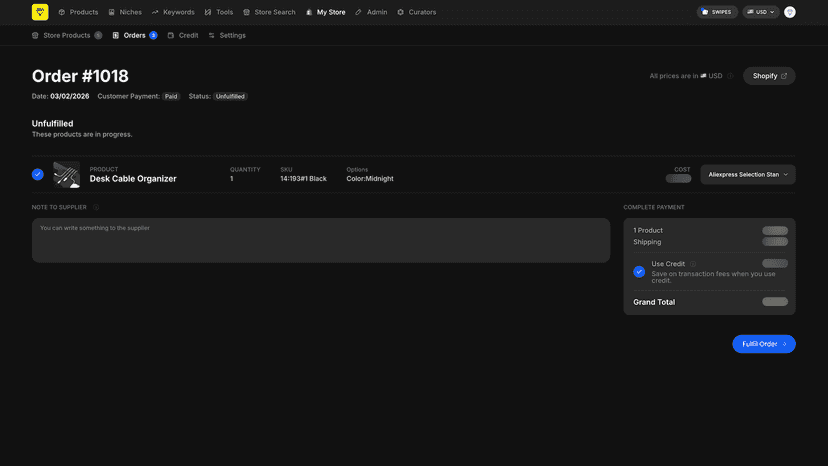This screenshot has height=466, width=828.
Task: Click the Shopify external link icon
Action: [x=784, y=76]
